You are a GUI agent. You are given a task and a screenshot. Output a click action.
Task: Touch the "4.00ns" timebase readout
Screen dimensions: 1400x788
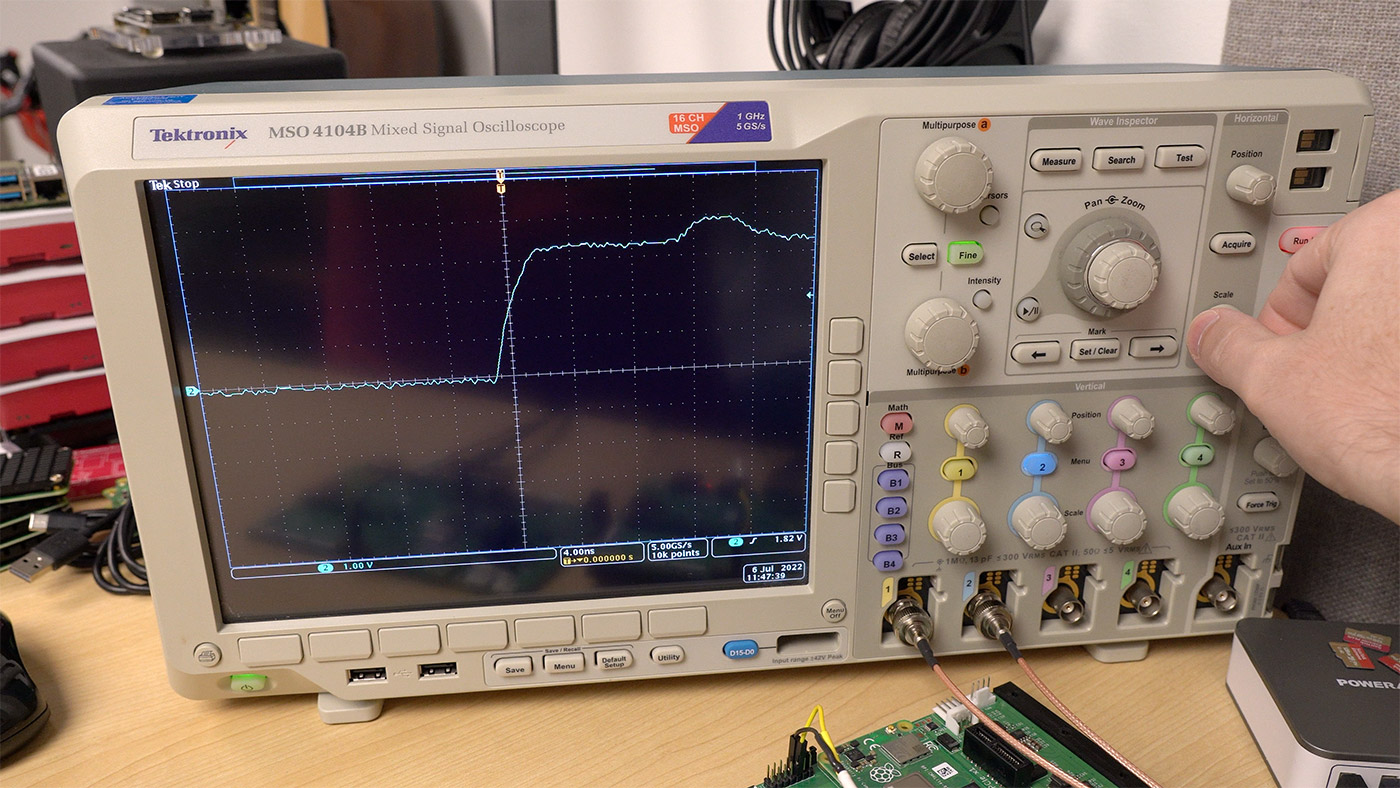pyautogui.click(x=579, y=550)
